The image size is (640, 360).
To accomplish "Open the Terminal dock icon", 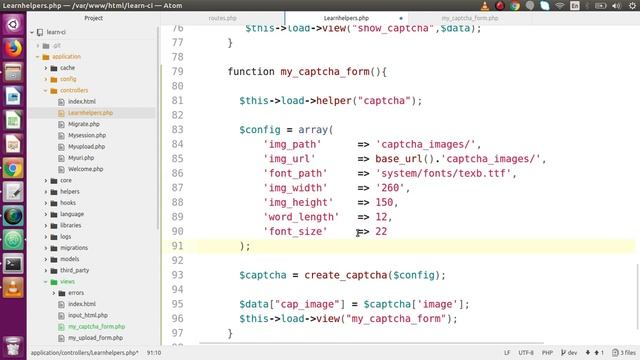I will pos(13,264).
